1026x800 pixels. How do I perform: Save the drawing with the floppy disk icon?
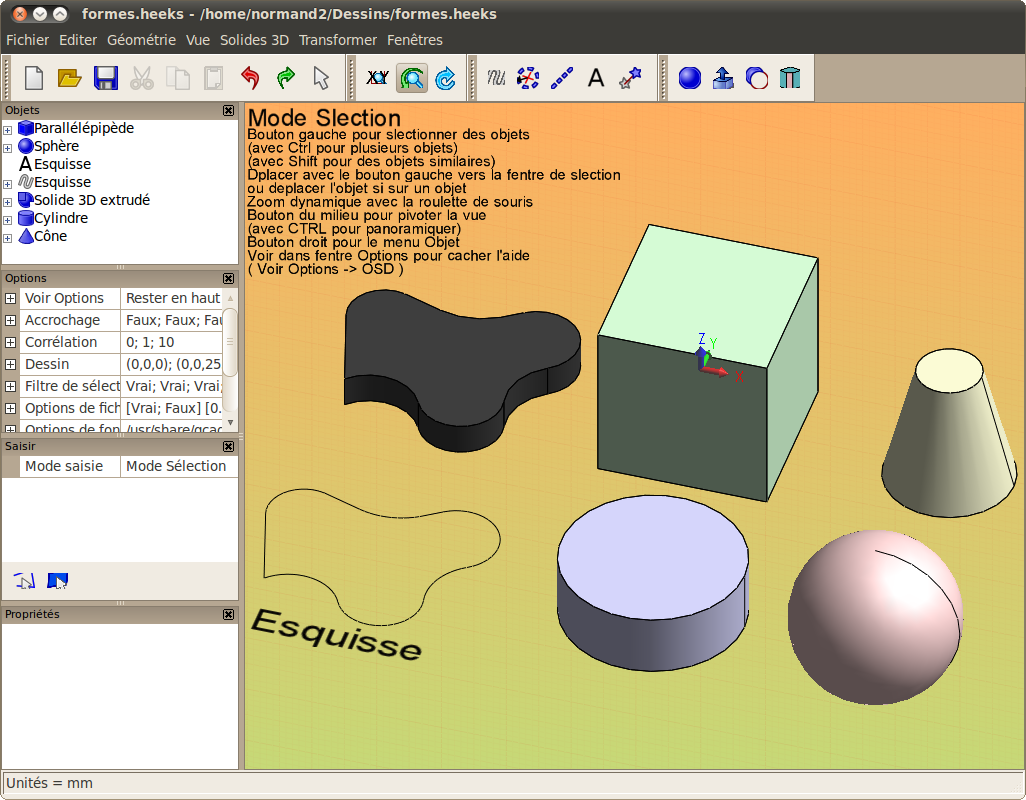coord(105,78)
